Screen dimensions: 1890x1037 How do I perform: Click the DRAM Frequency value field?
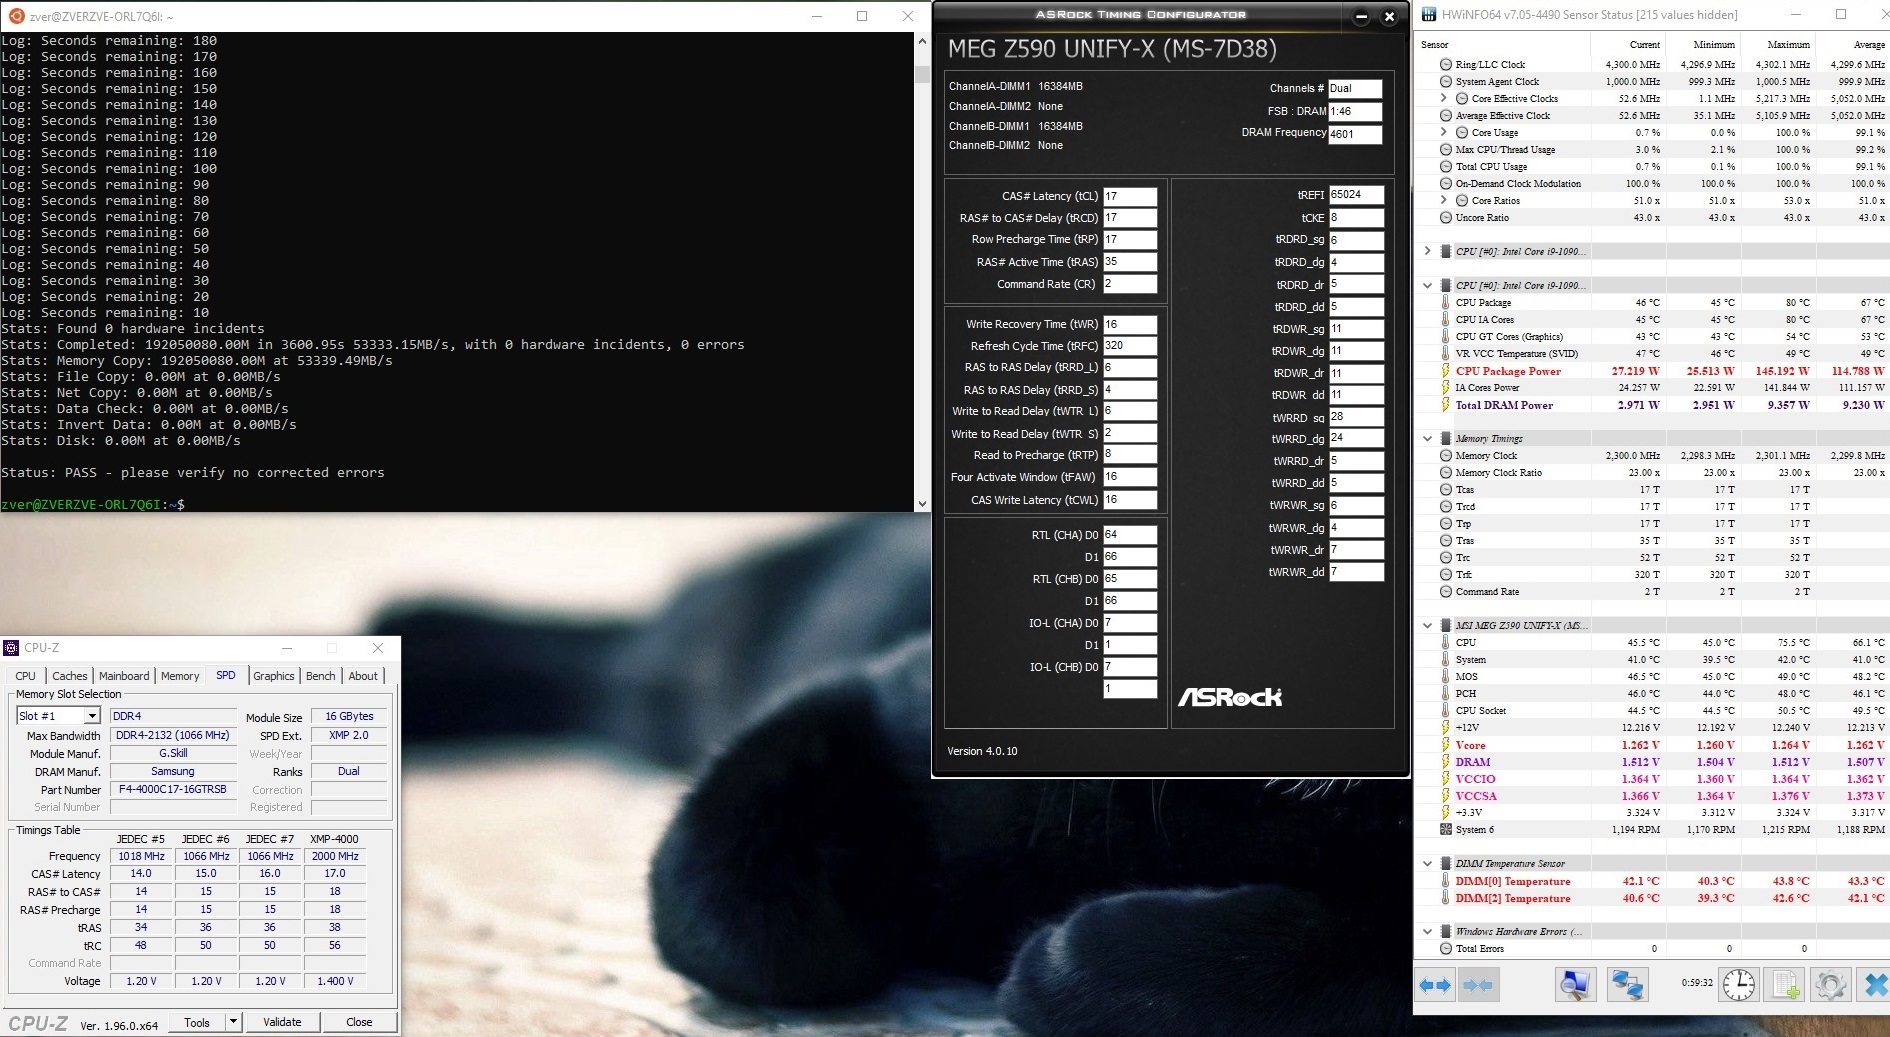[1355, 134]
